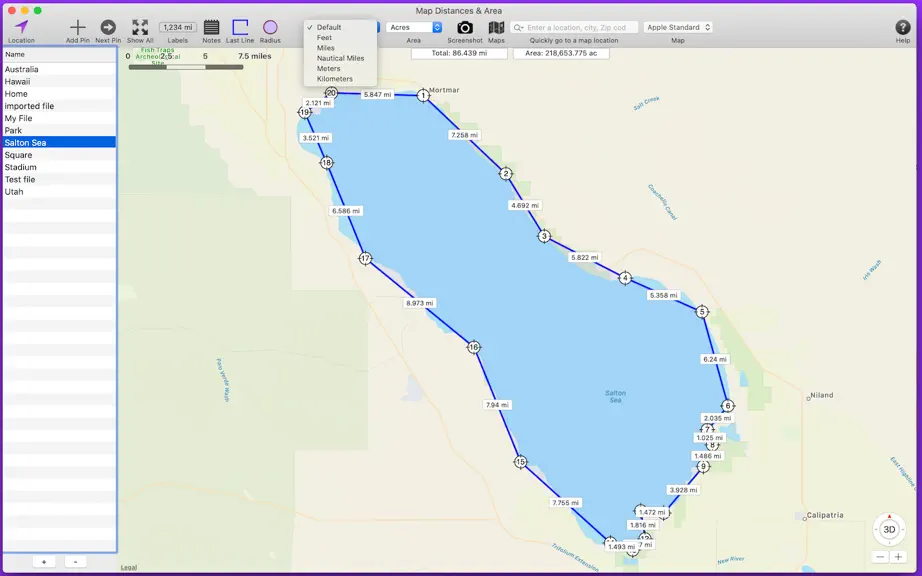The image size is (922, 576).
Task: Click the plus button below file list
Action: pyautogui.click(x=44, y=562)
